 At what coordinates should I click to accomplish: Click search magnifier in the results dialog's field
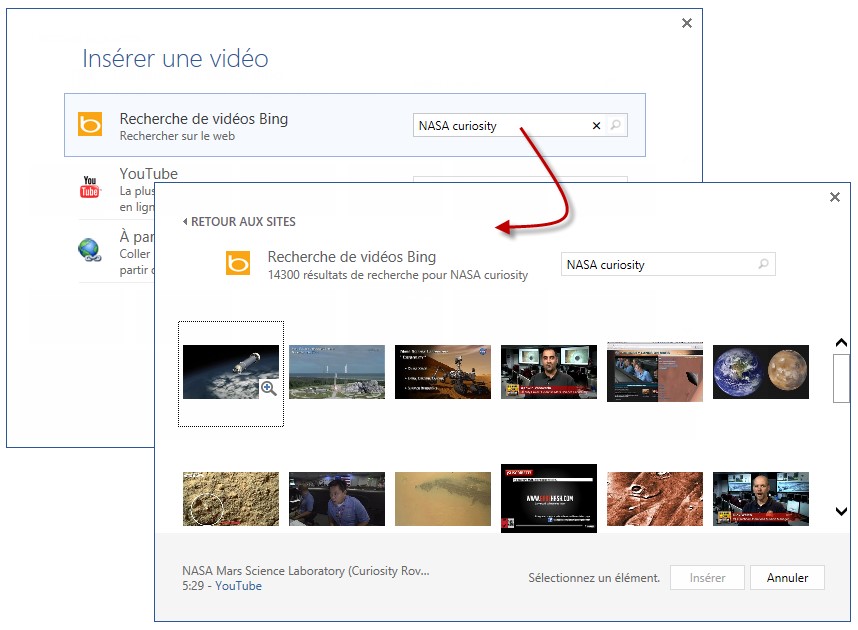[764, 265]
